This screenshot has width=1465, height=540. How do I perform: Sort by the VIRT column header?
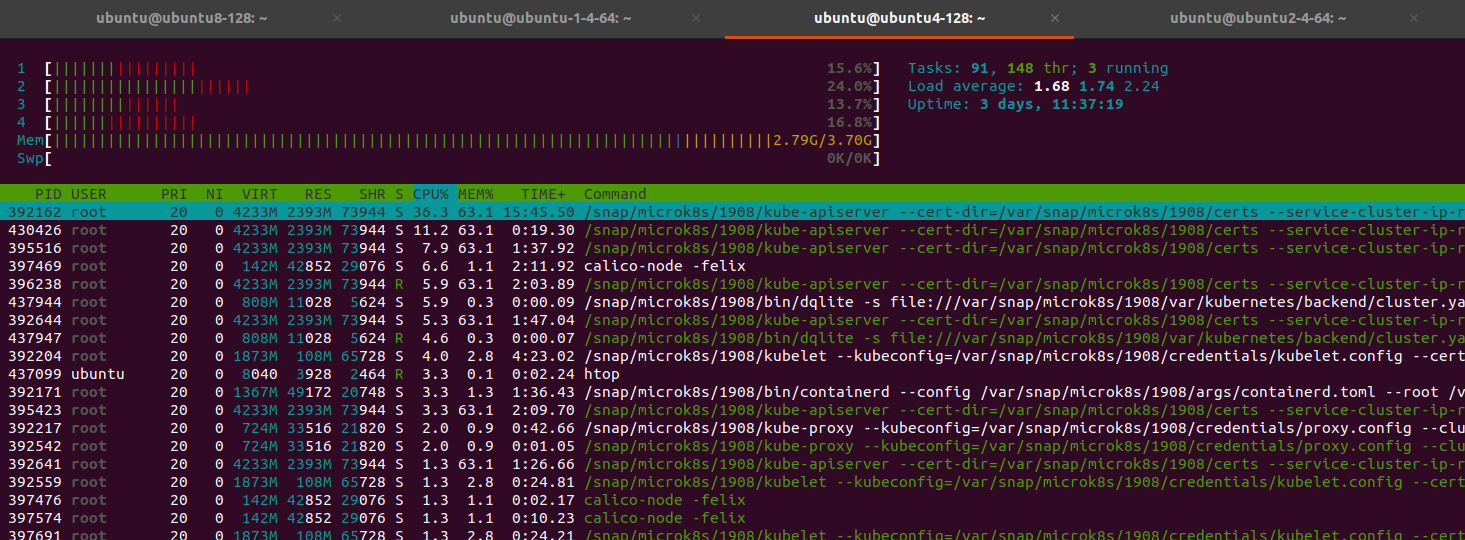coord(260,194)
